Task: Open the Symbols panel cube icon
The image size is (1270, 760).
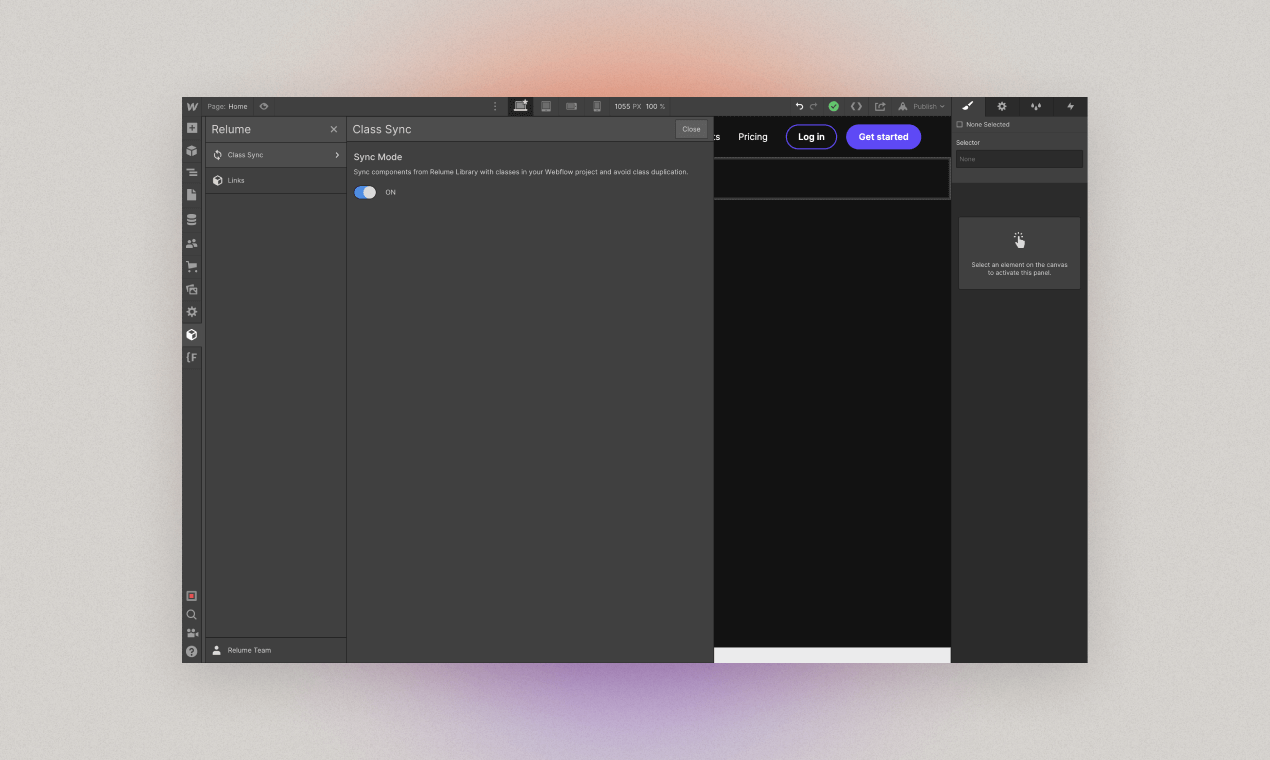Action: [192, 151]
